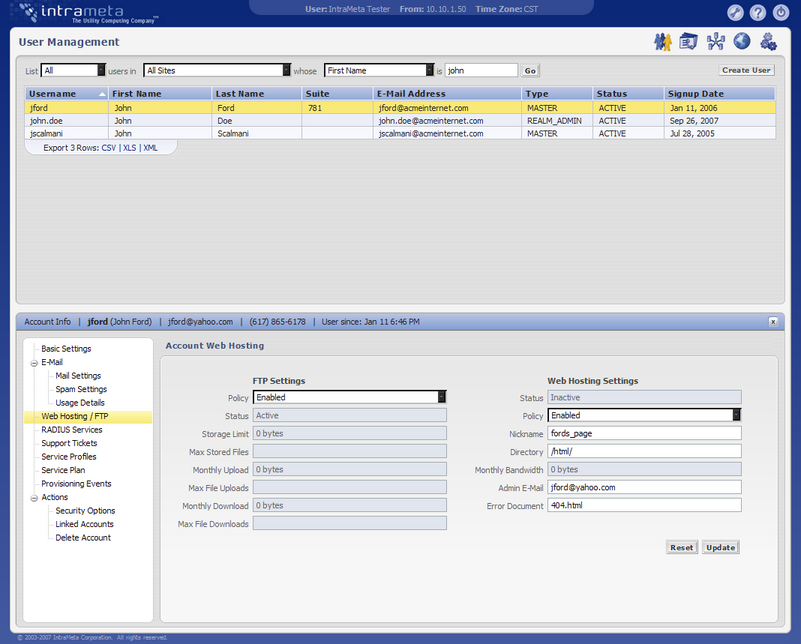Click the Admin E-Mail input field
The image size is (801, 644).
click(x=645, y=488)
